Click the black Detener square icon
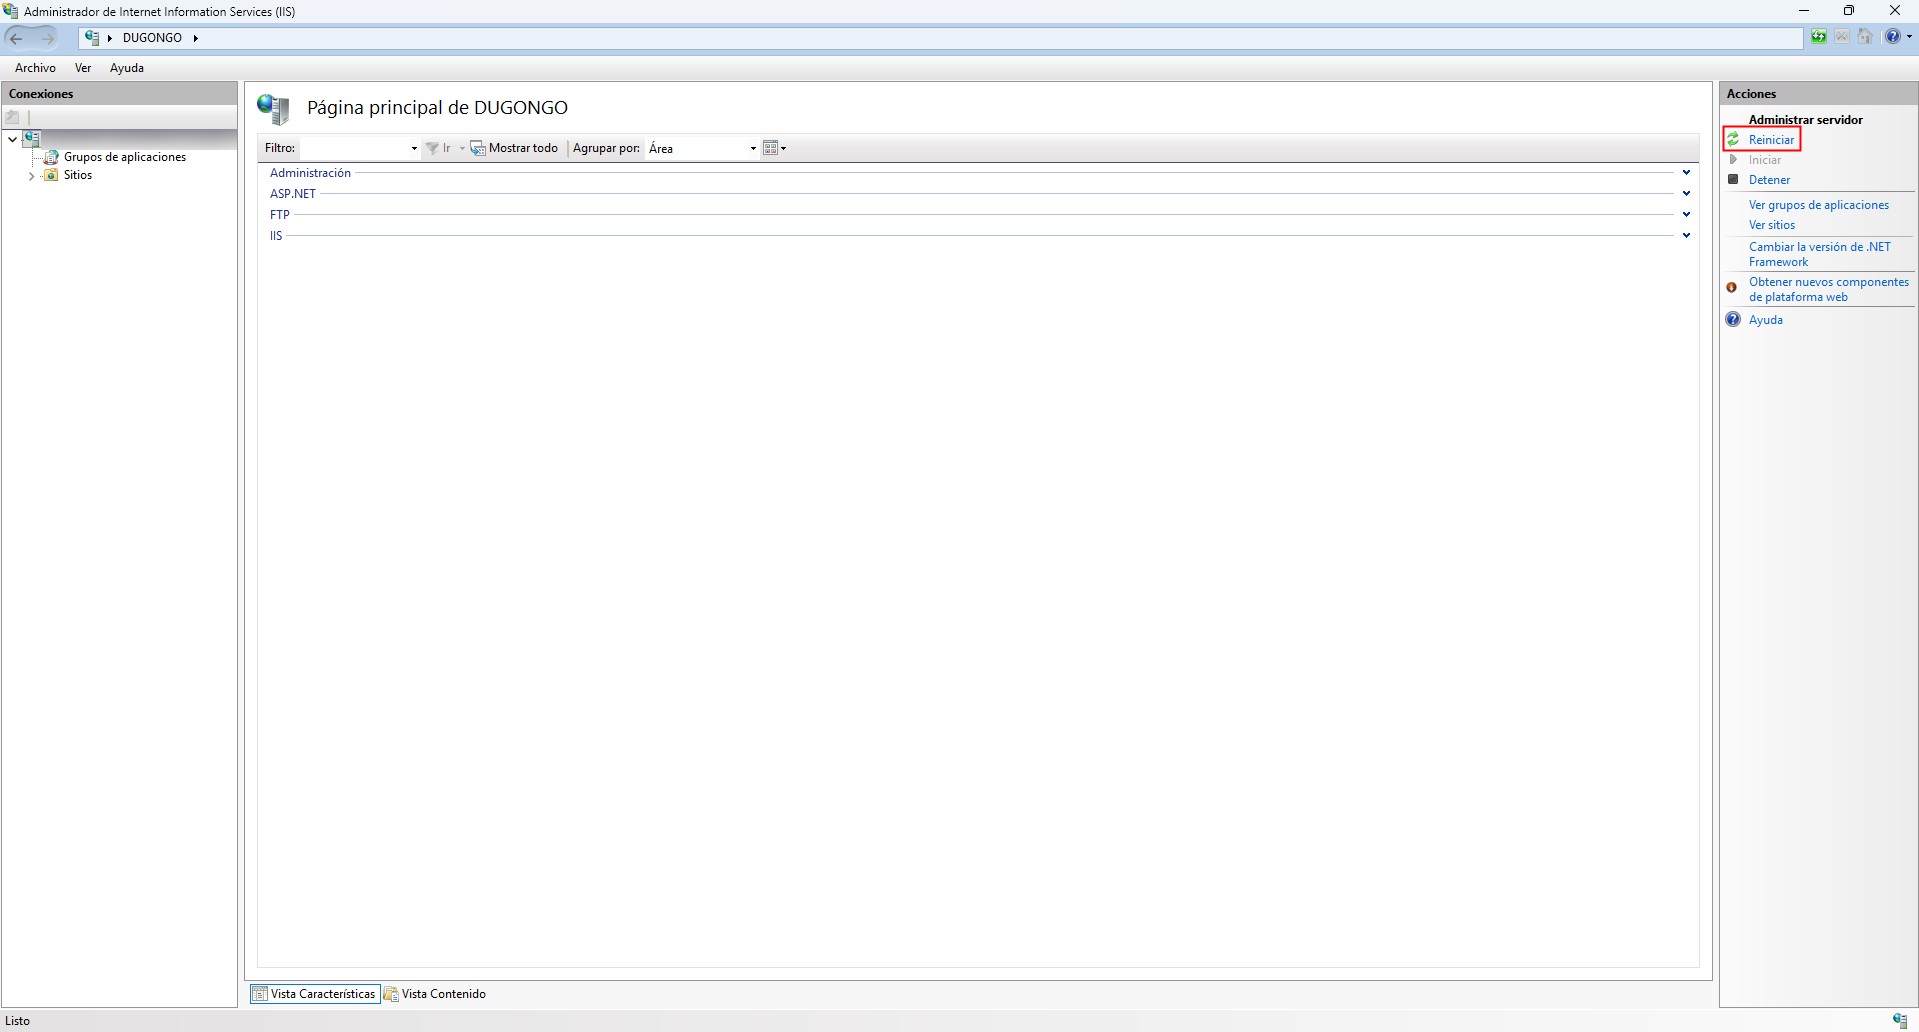This screenshot has height=1032, width=1919. pos(1733,180)
